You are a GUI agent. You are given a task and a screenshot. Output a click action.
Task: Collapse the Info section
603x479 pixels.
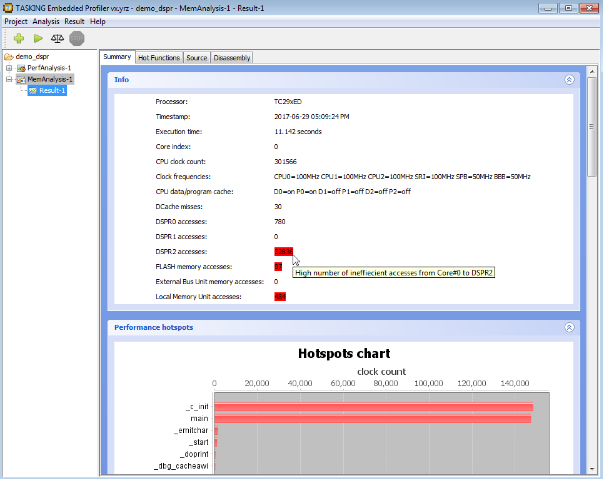pos(569,80)
